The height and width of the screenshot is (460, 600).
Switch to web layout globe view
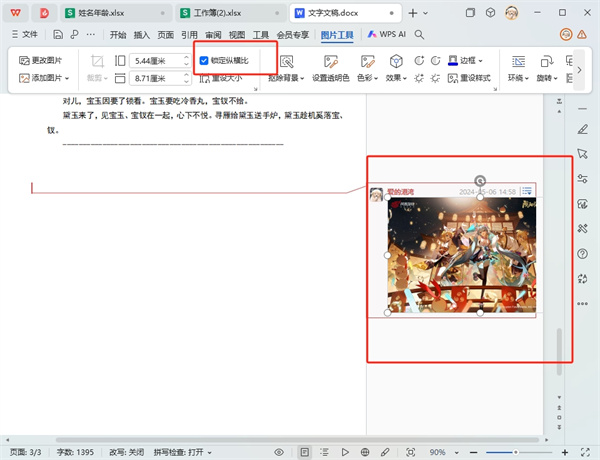coord(365,452)
